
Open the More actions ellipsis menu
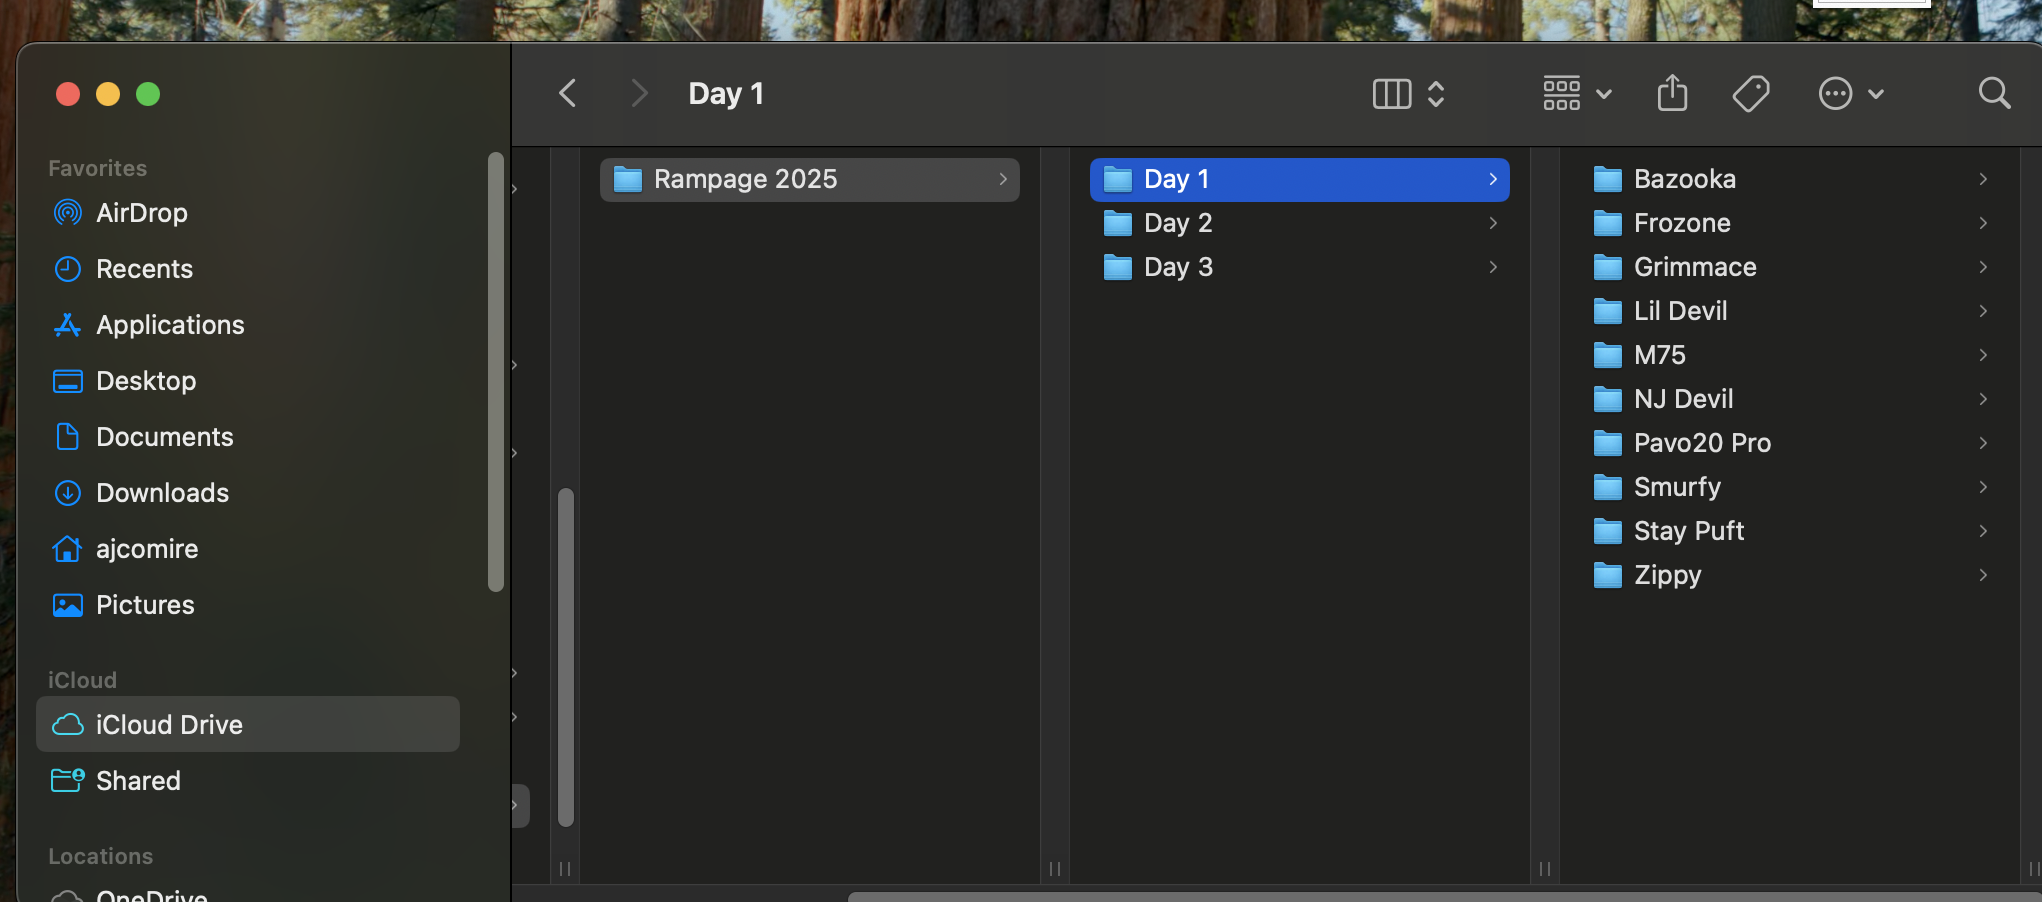(x=1850, y=94)
